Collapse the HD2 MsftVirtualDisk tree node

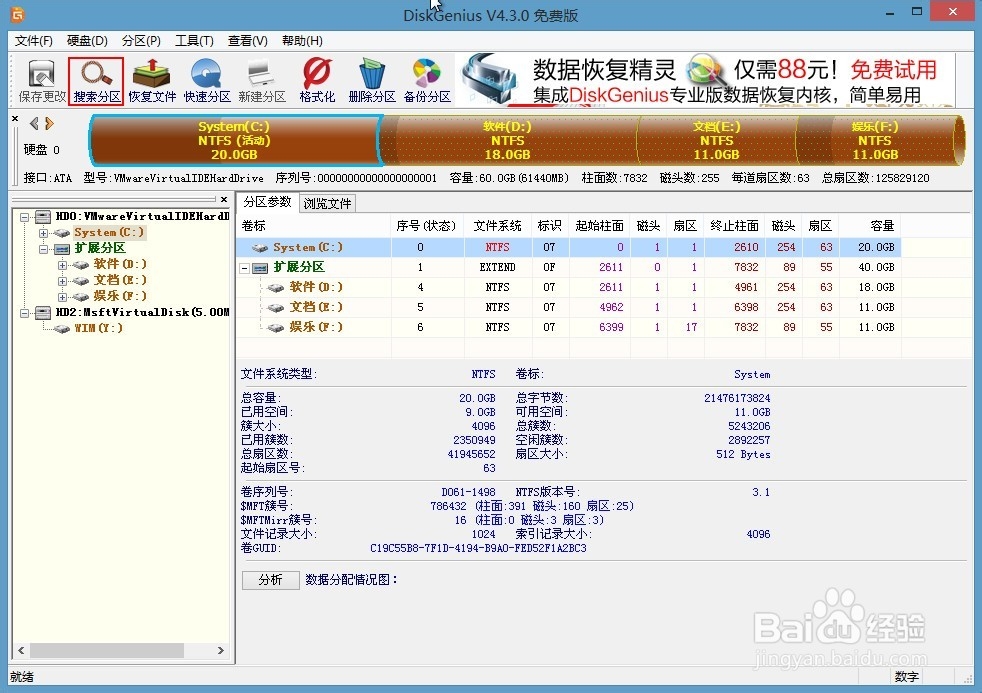24,313
